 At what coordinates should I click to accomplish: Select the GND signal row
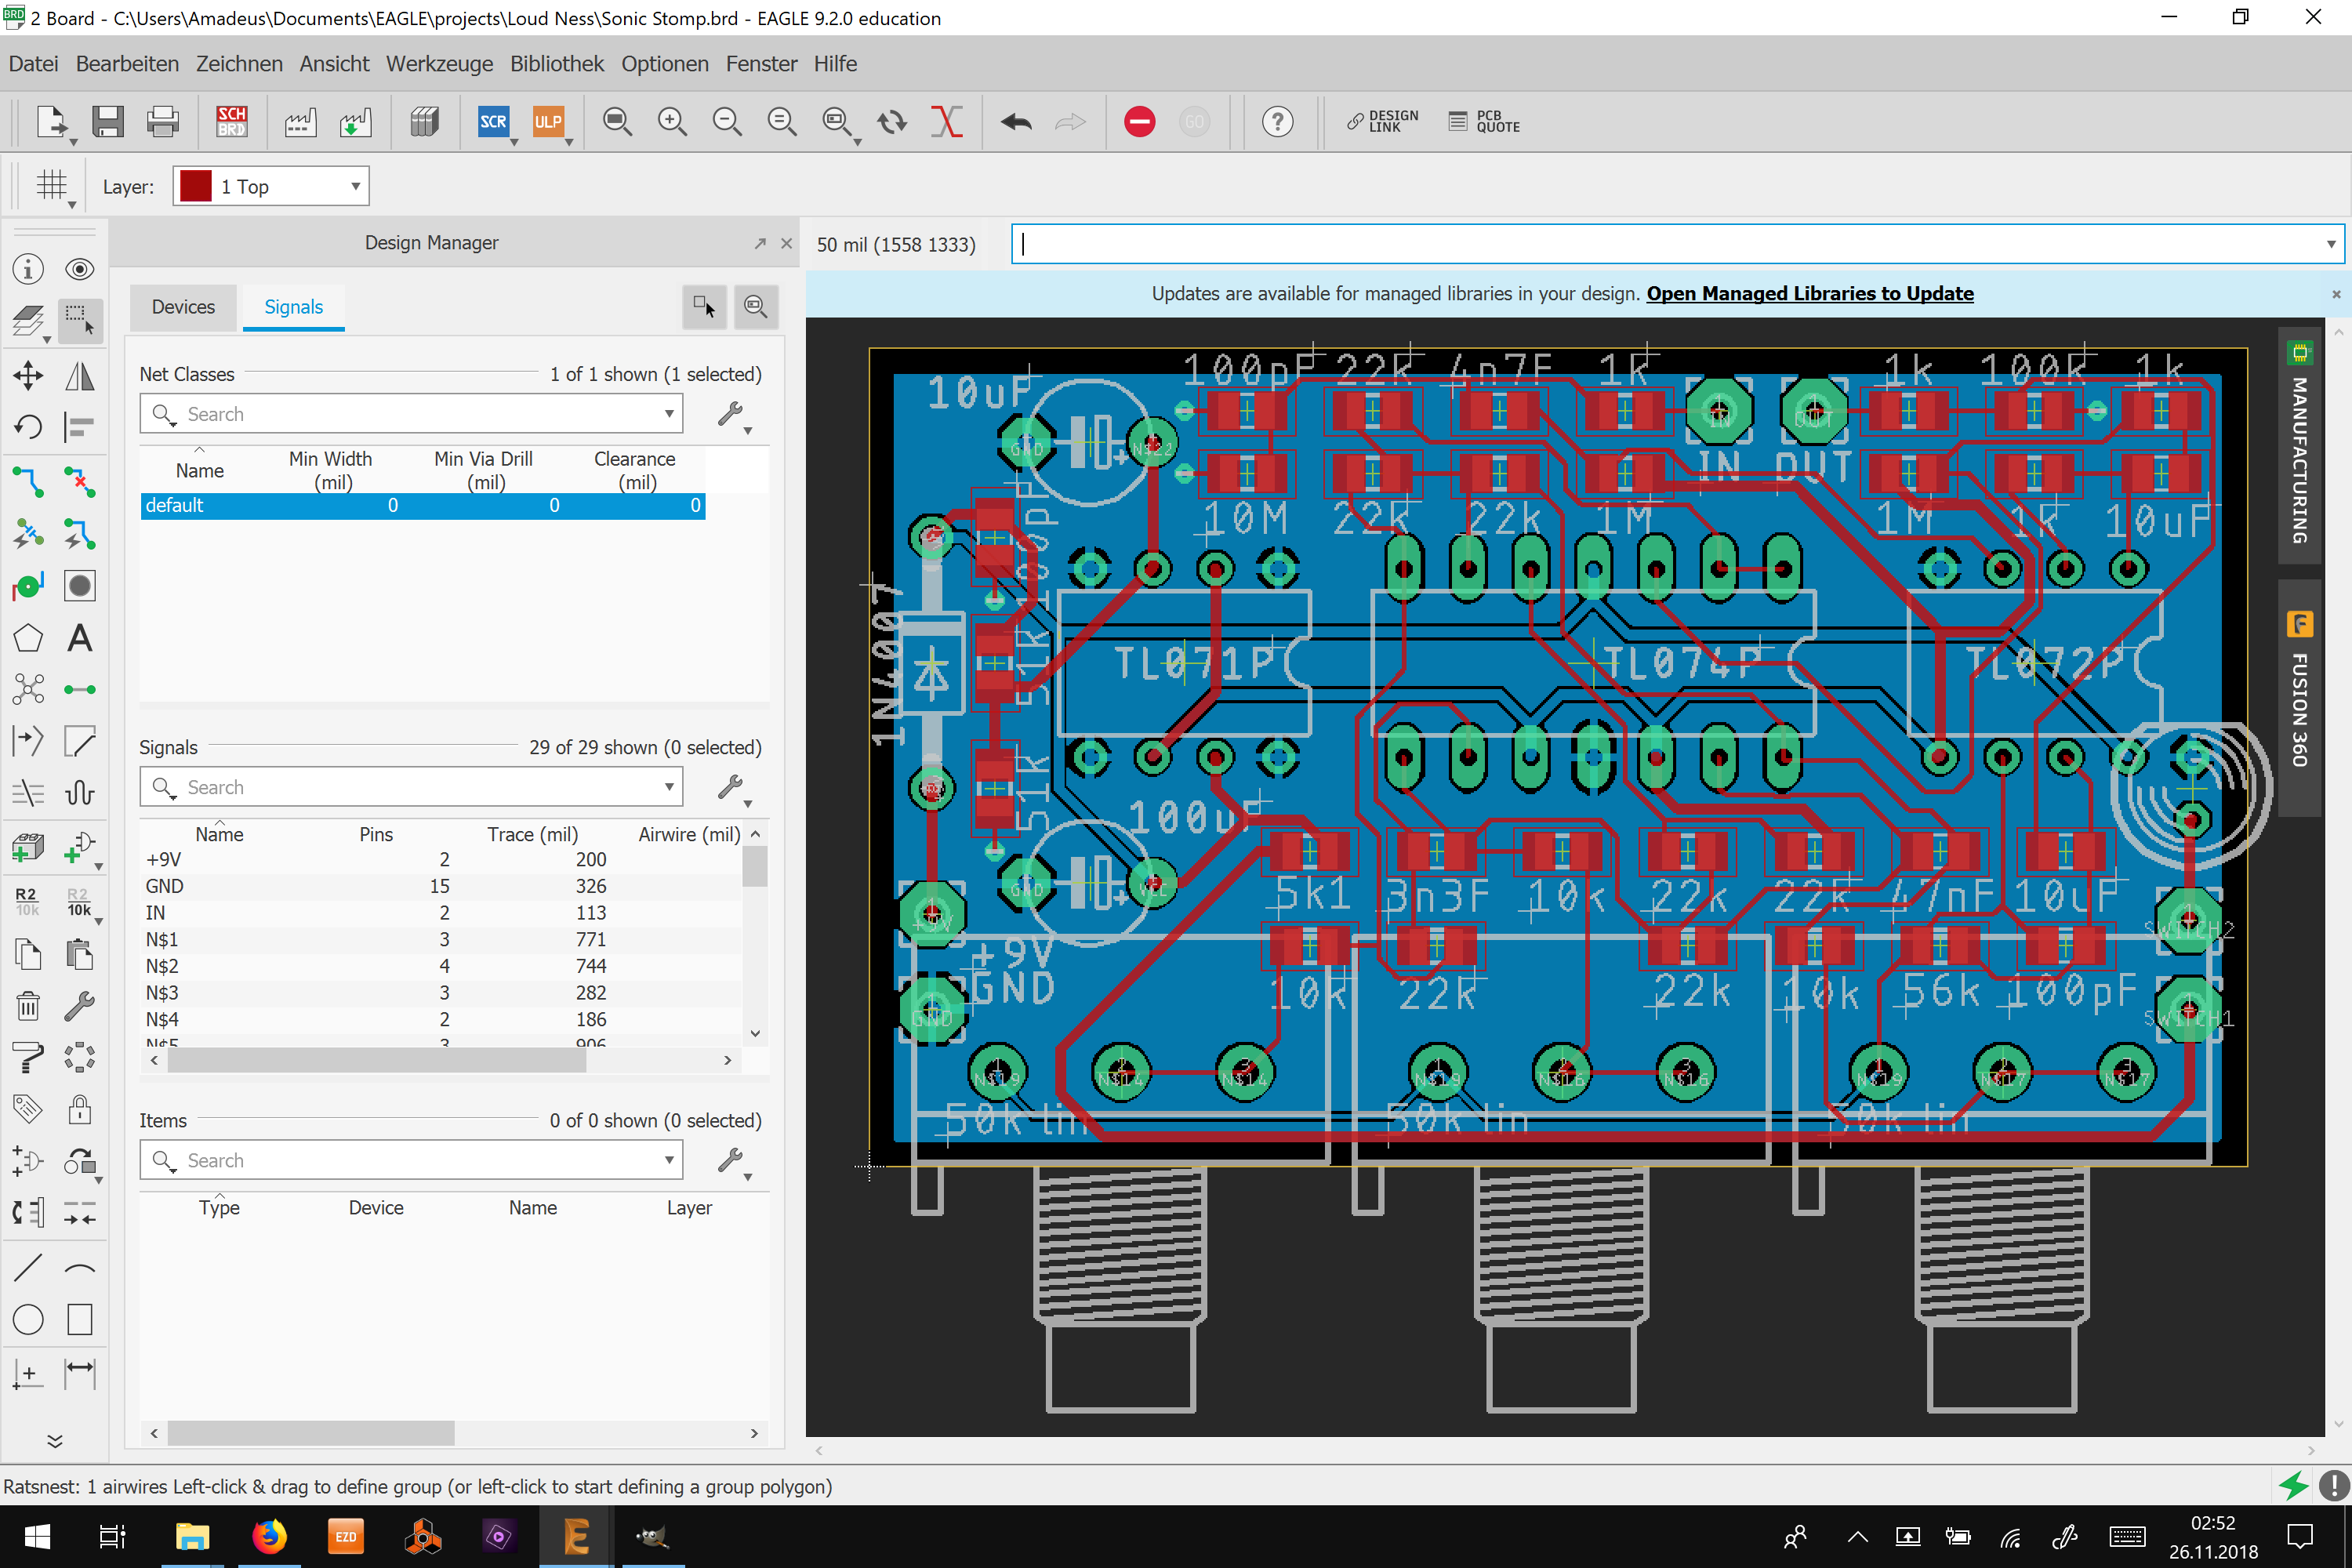[x=440, y=886]
